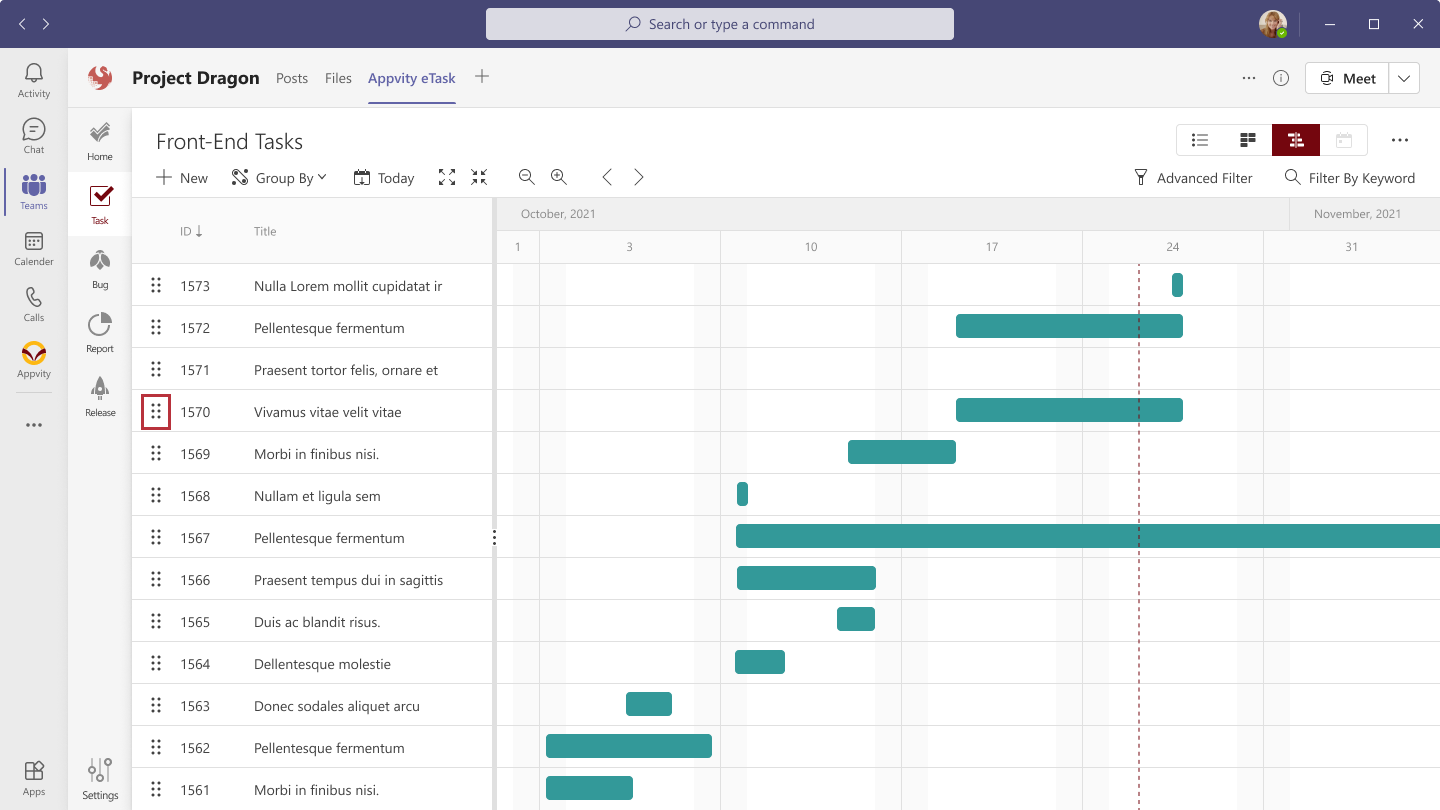Switch to the Files tab
This screenshot has height=810, width=1440.
coord(338,77)
